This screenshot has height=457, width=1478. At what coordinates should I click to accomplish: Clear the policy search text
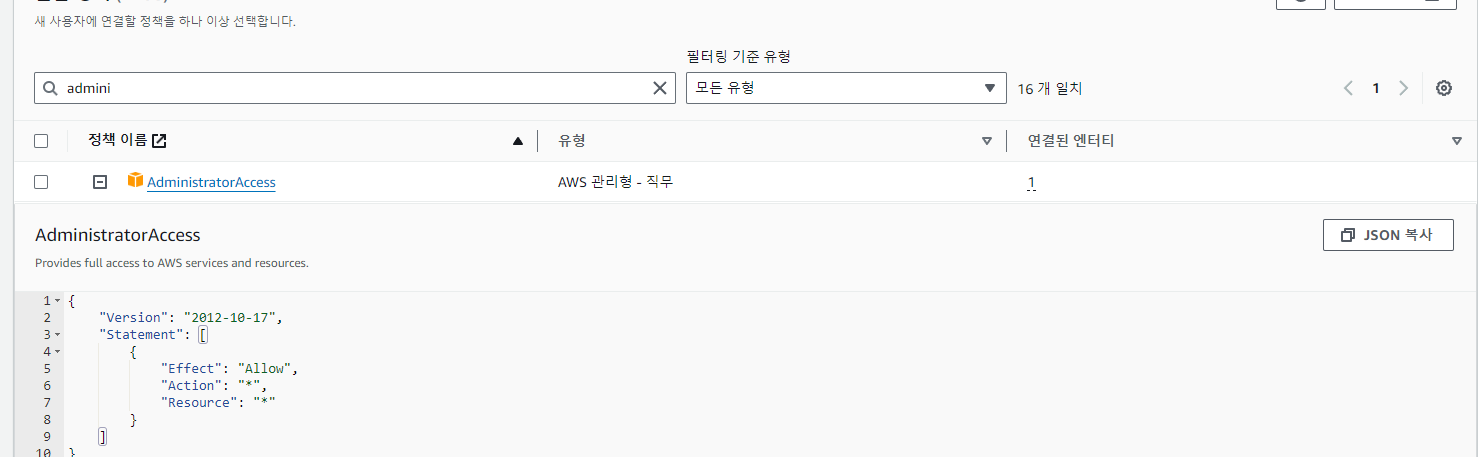[660, 88]
